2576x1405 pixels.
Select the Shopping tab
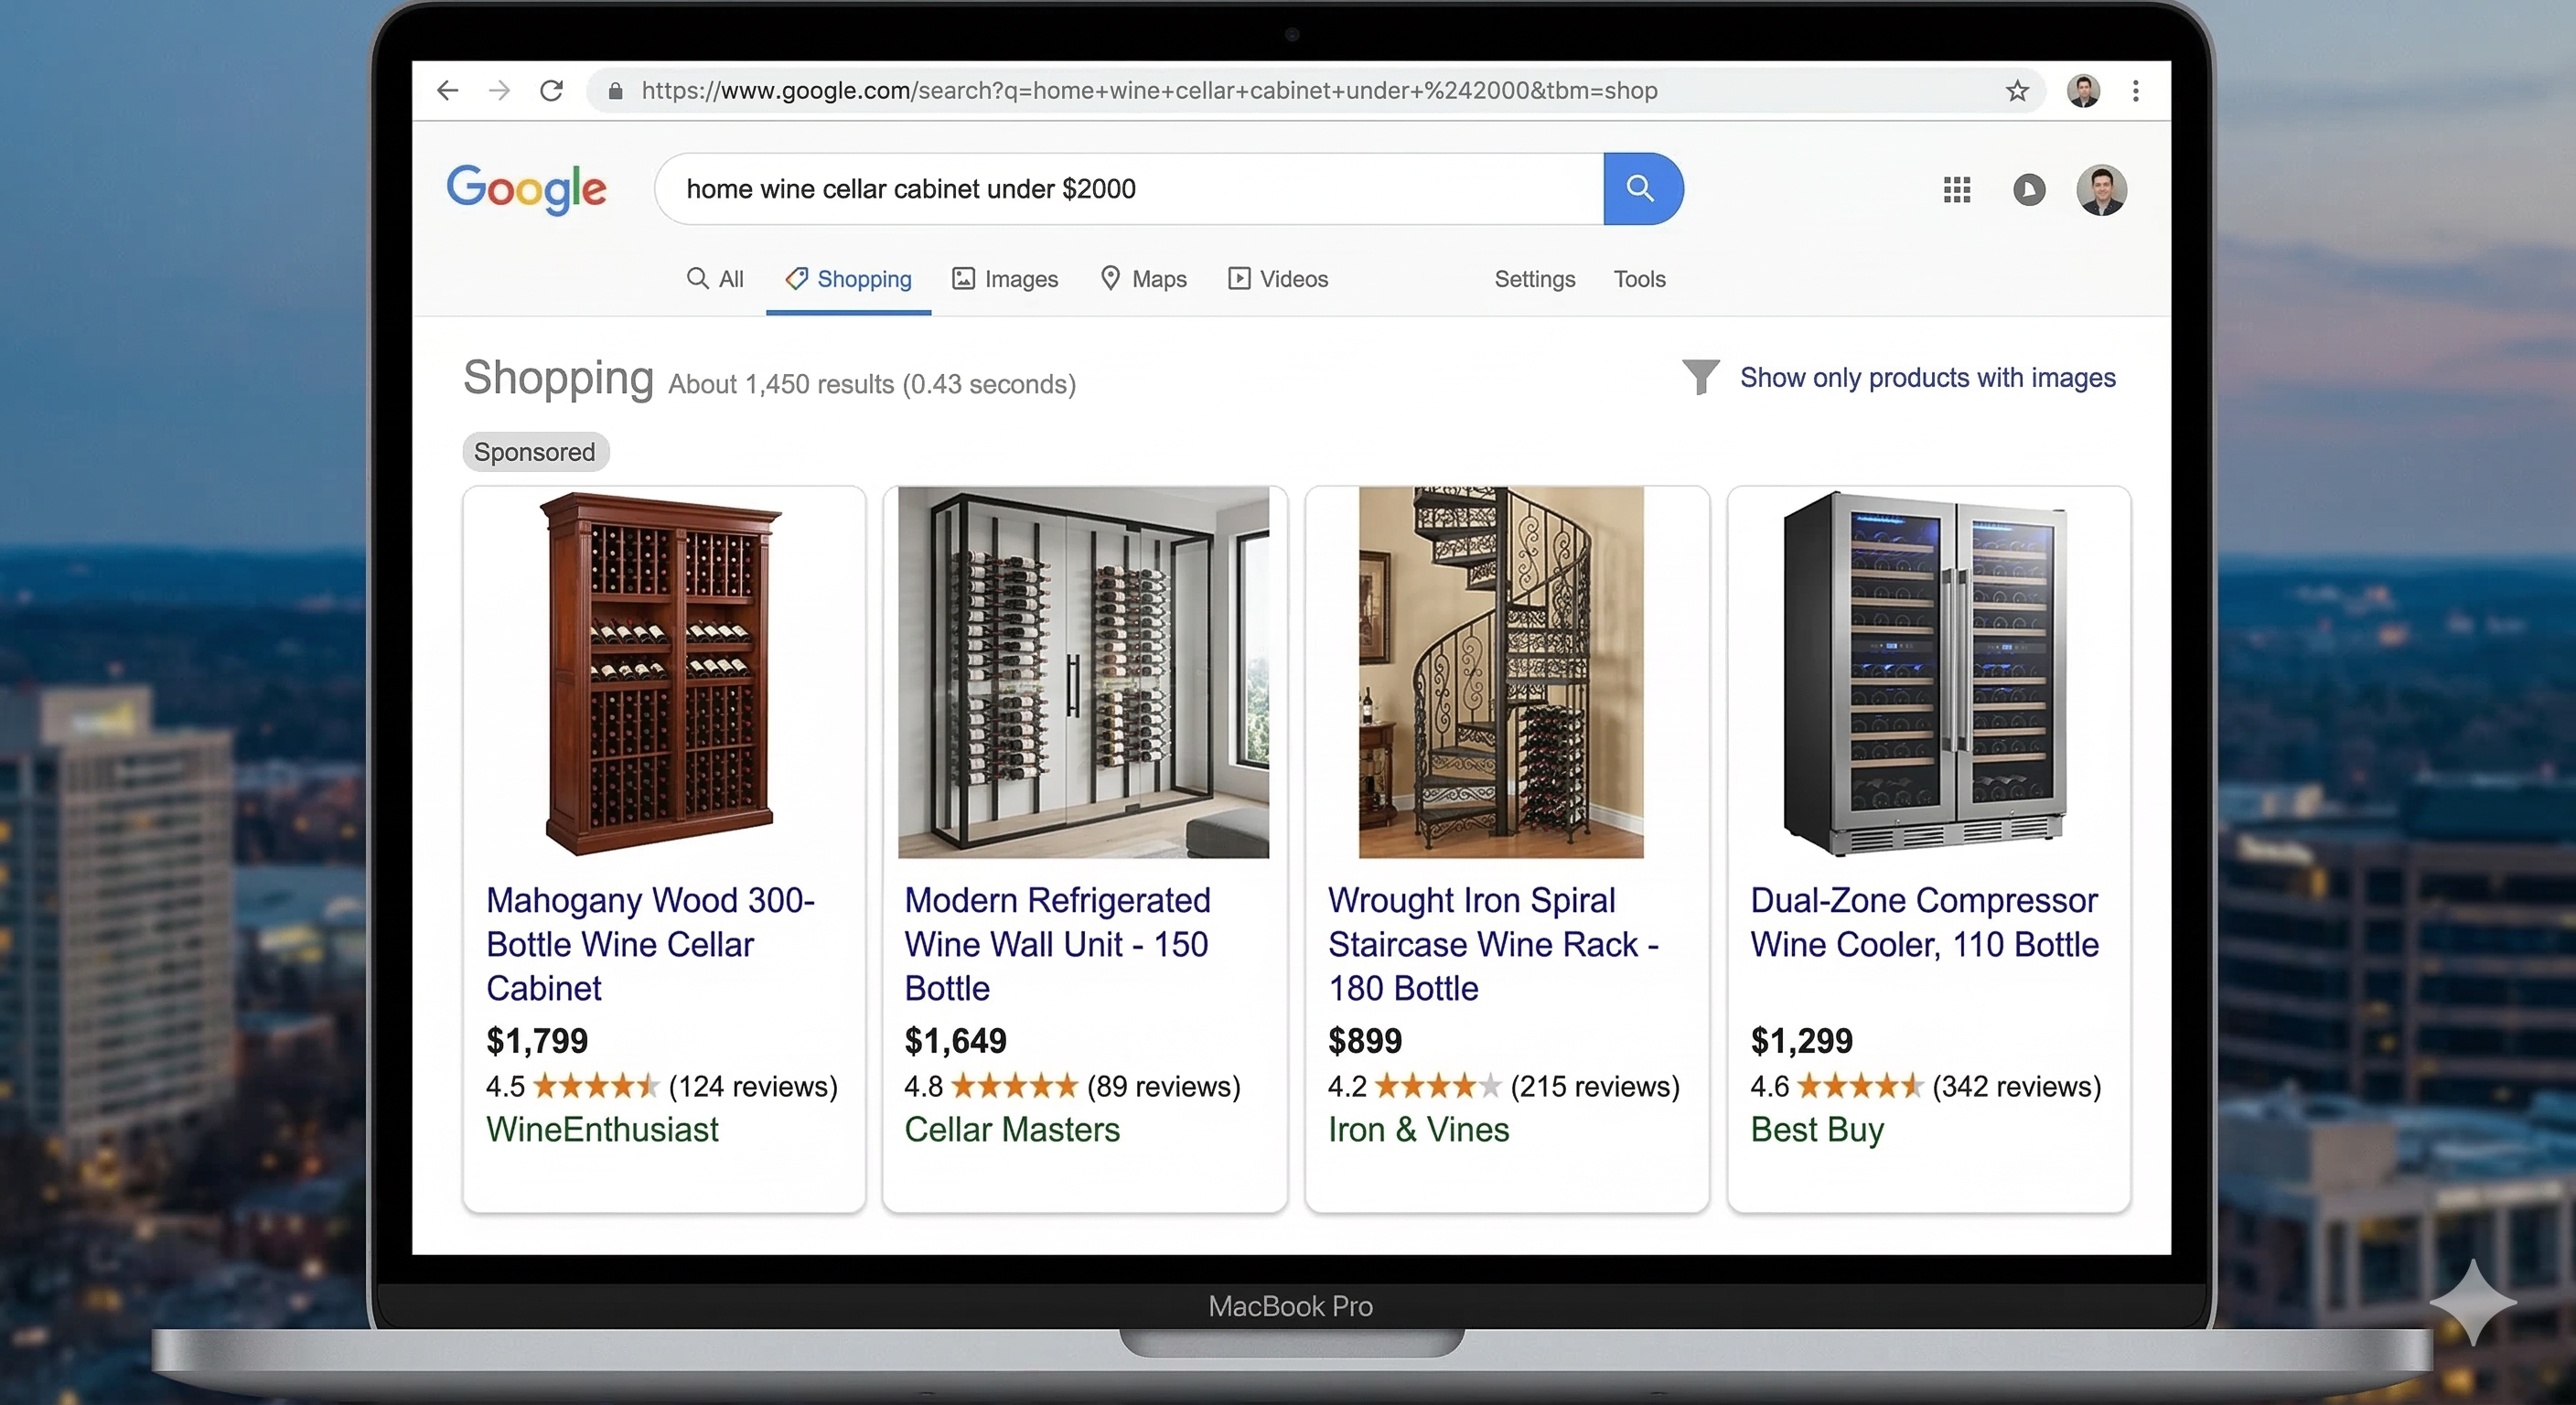point(847,279)
